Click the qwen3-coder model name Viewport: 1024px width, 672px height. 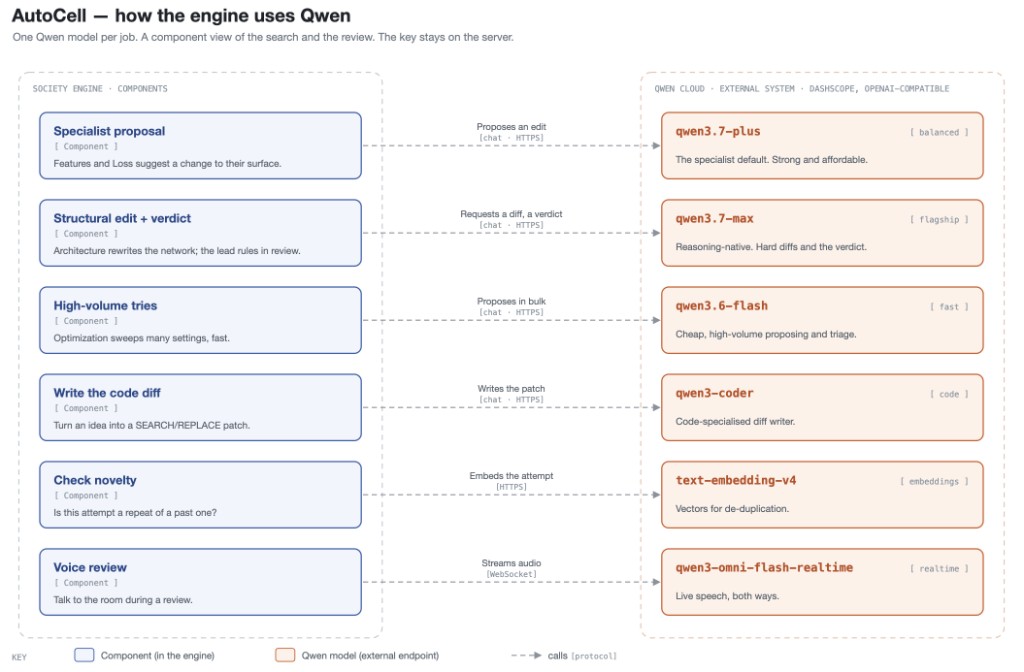[714, 393]
